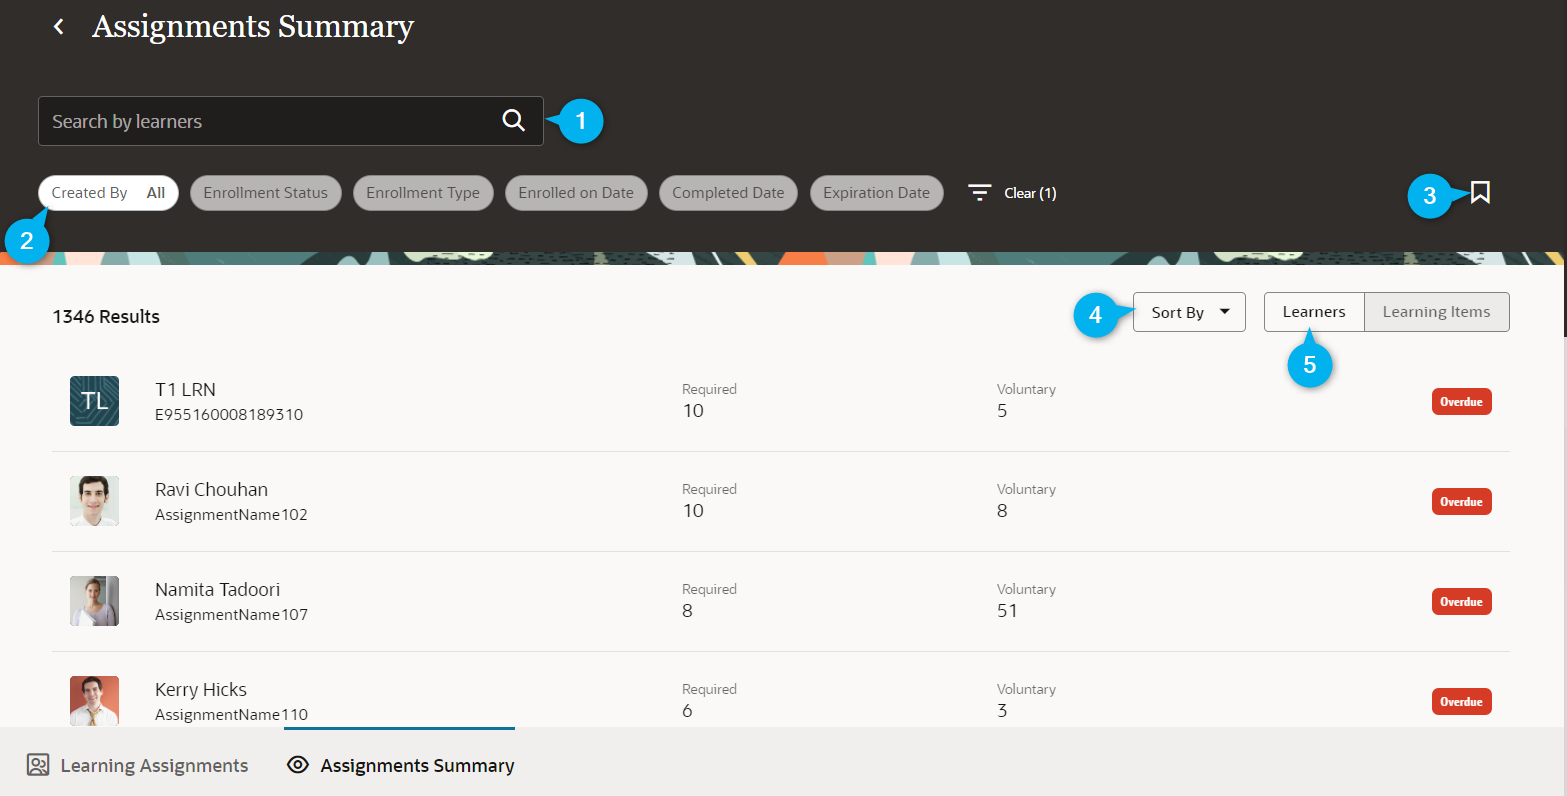
Task: Click the 1346 Results count text
Action: click(x=106, y=317)
